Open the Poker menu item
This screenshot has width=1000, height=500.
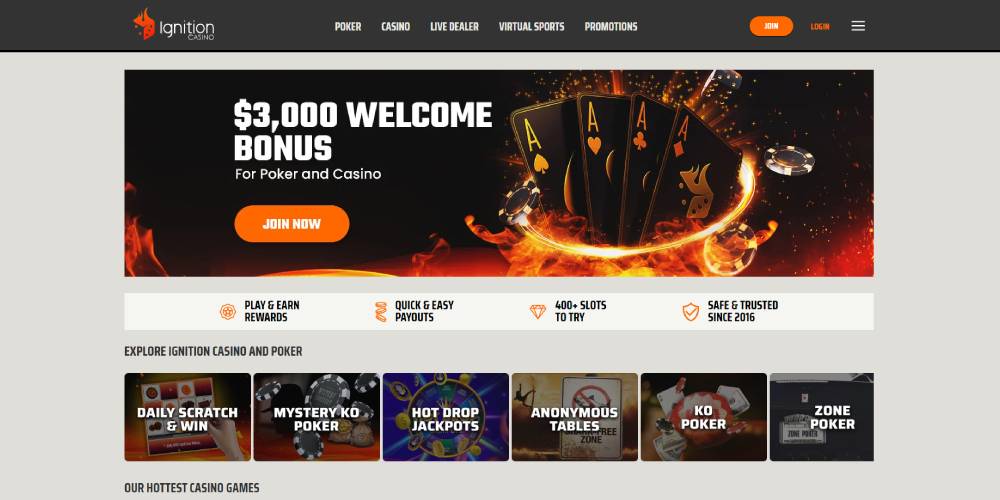pos(348,26)
